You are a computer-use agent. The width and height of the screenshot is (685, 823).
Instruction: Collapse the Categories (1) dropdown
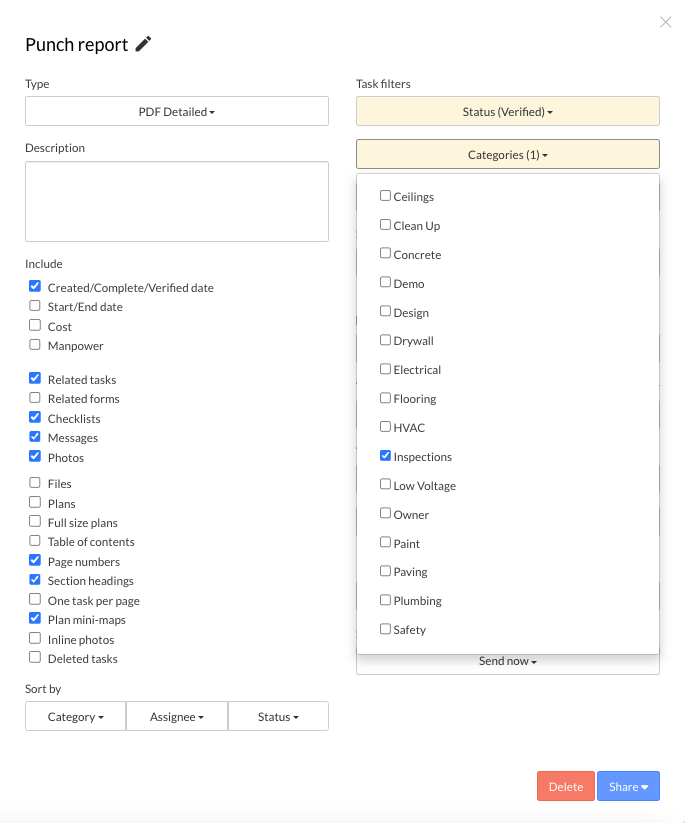pyautogui.click(x=507, y=155)
